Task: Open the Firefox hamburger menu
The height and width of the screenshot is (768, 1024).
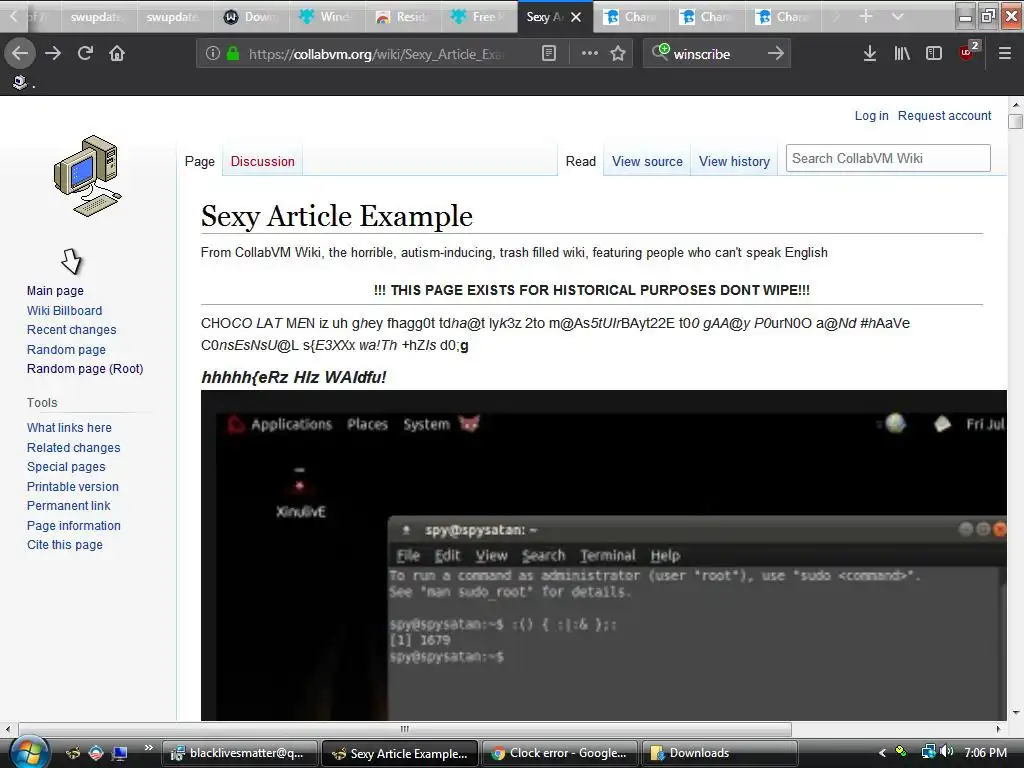Action: click(x=1004, y=54)
